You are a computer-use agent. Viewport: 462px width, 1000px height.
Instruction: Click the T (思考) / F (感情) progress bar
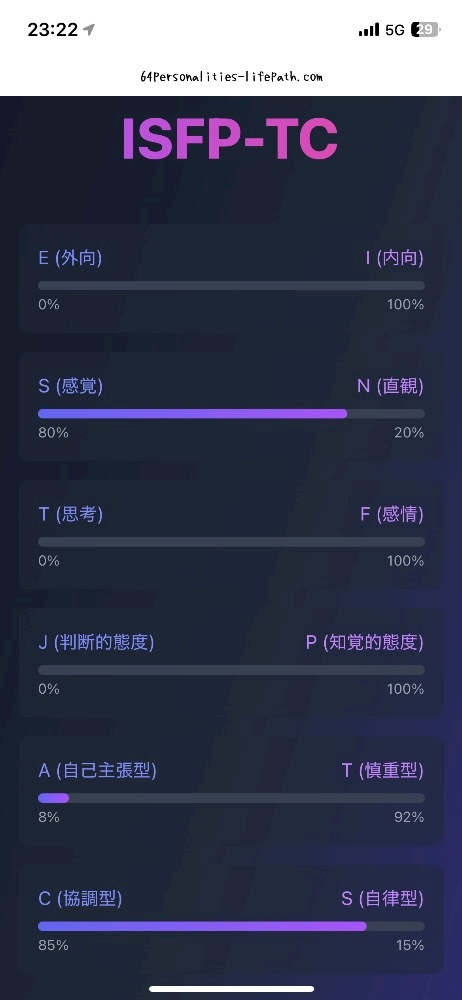(231, 542)
